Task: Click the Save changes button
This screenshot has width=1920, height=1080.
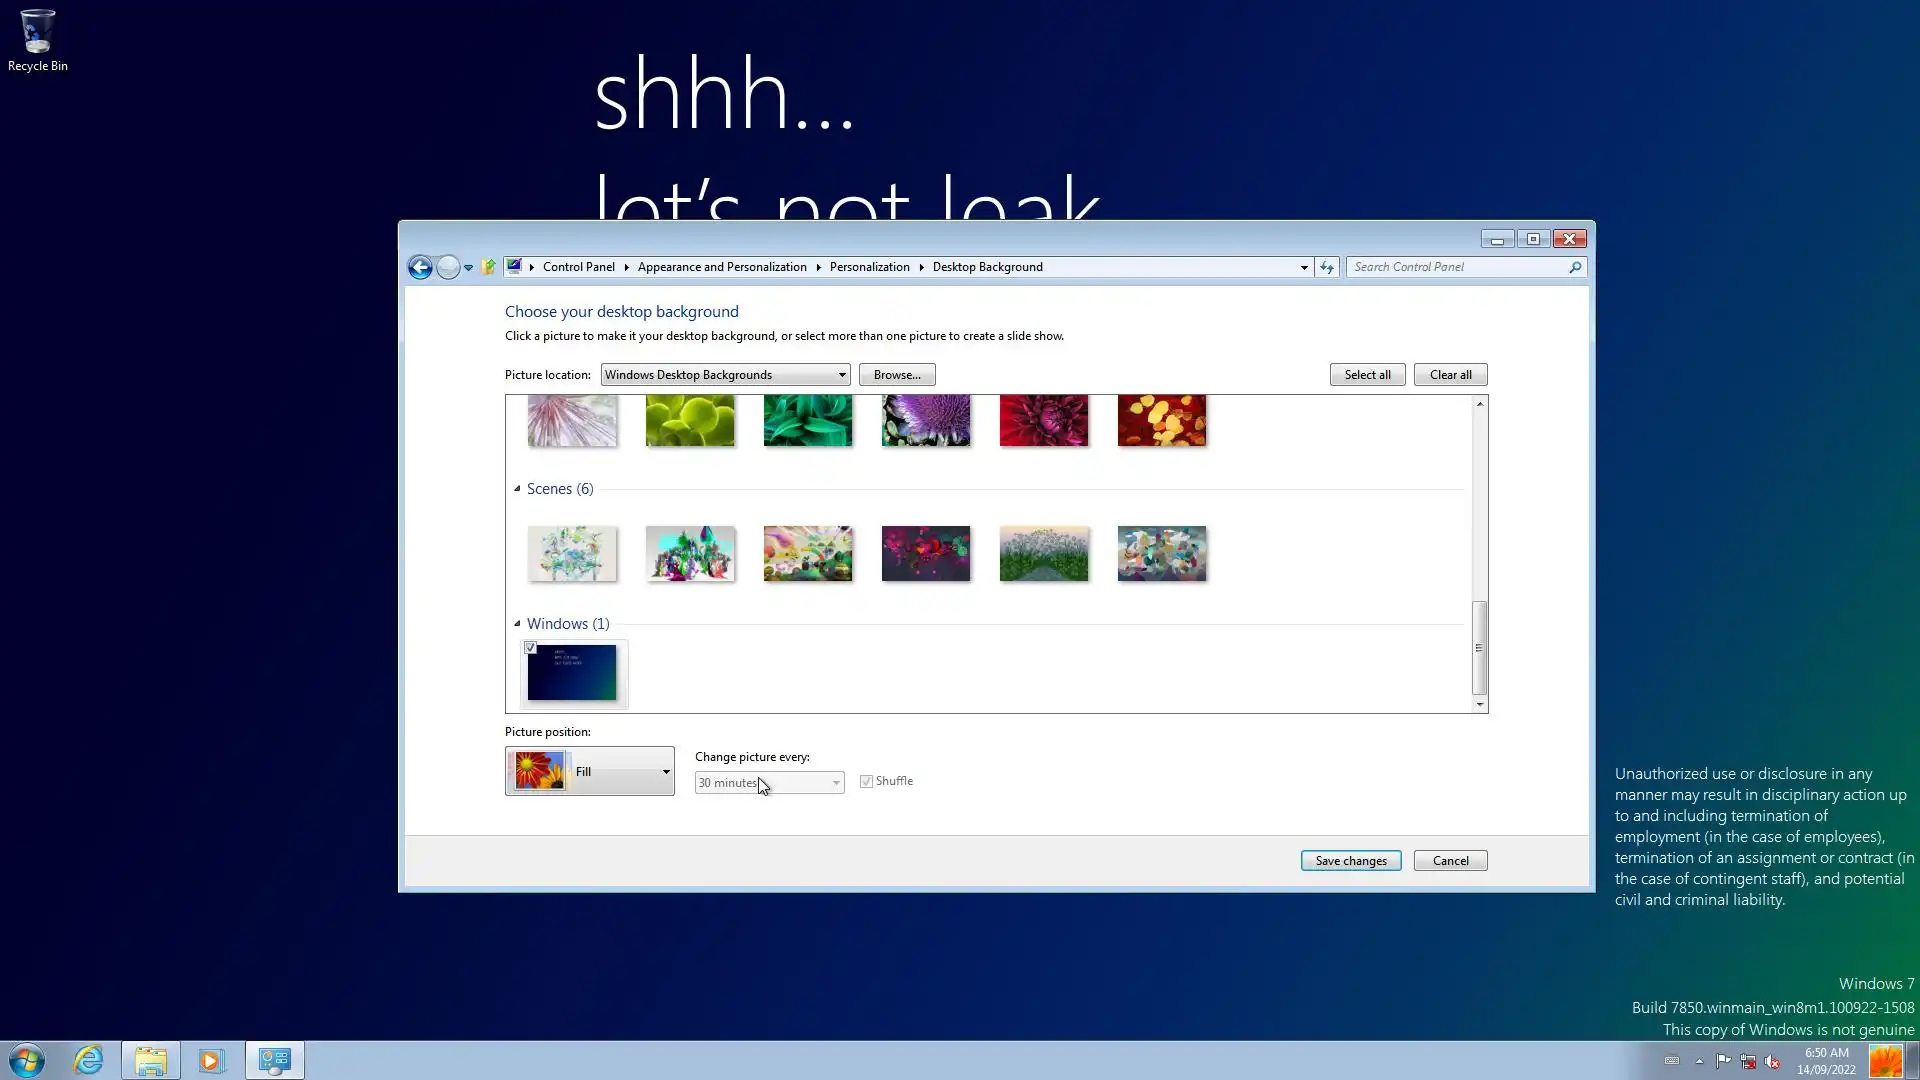Action: (1350, 861)
